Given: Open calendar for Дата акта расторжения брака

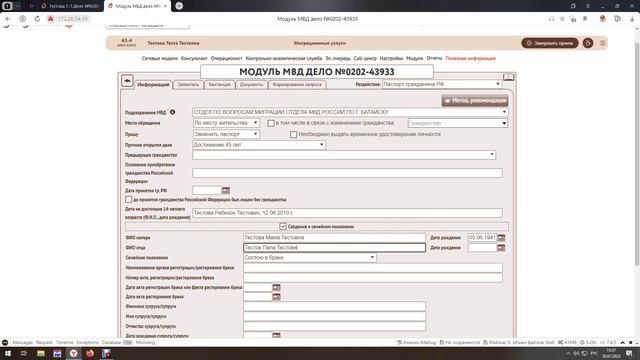Looking at the screenshot, I should (x=276, y=297).
